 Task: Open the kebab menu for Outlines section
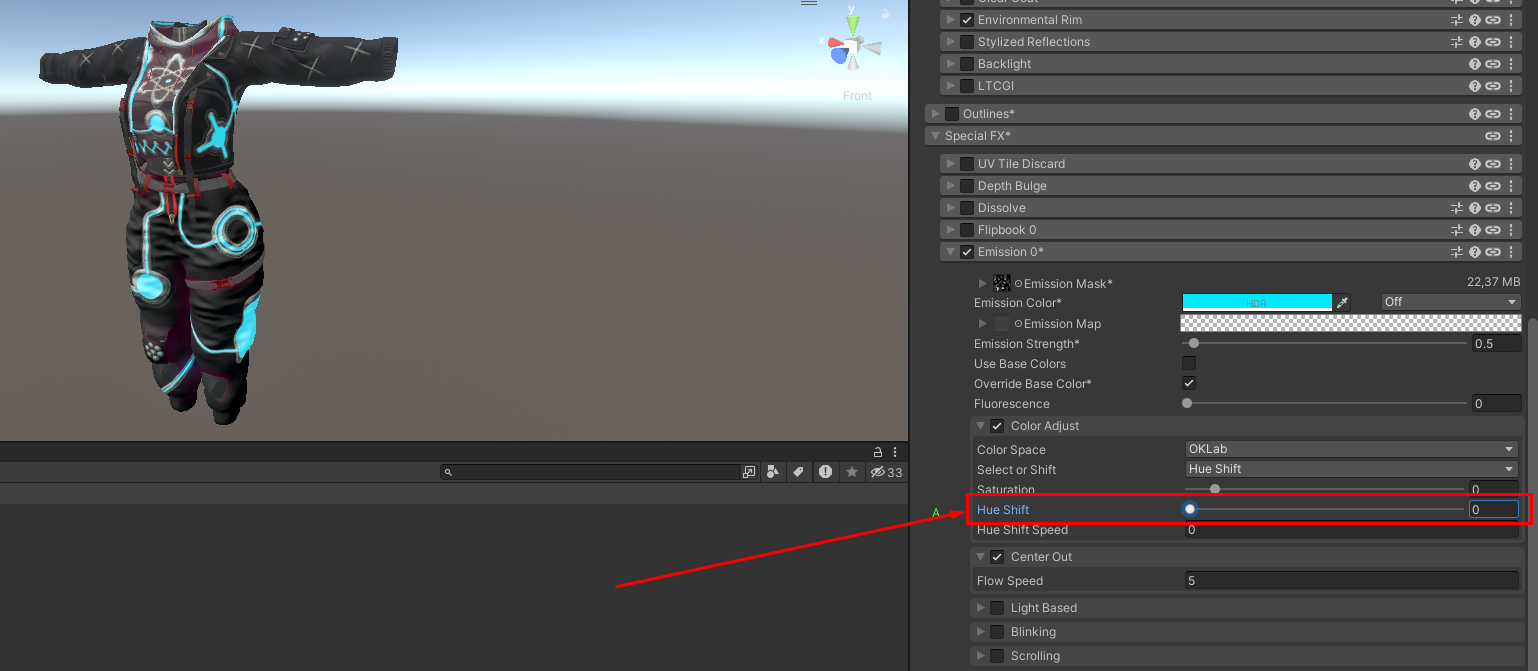[x=1511, y=114]
